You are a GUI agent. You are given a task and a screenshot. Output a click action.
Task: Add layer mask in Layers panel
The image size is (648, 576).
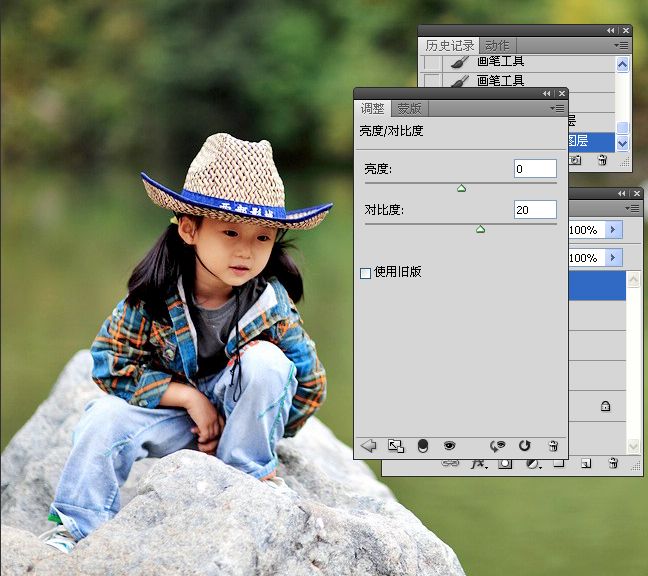click(x=505, y=464)
